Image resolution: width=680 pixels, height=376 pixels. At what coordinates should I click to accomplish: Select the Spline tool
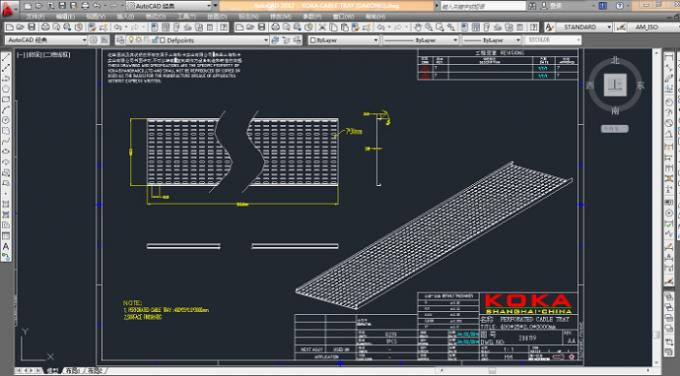tap(6, 141)
